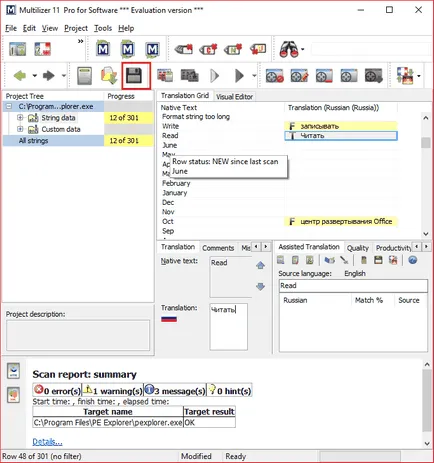The image size is (434, 463).
Task: Click the leftmost tag icon with red star
Action: coord(184,49)
